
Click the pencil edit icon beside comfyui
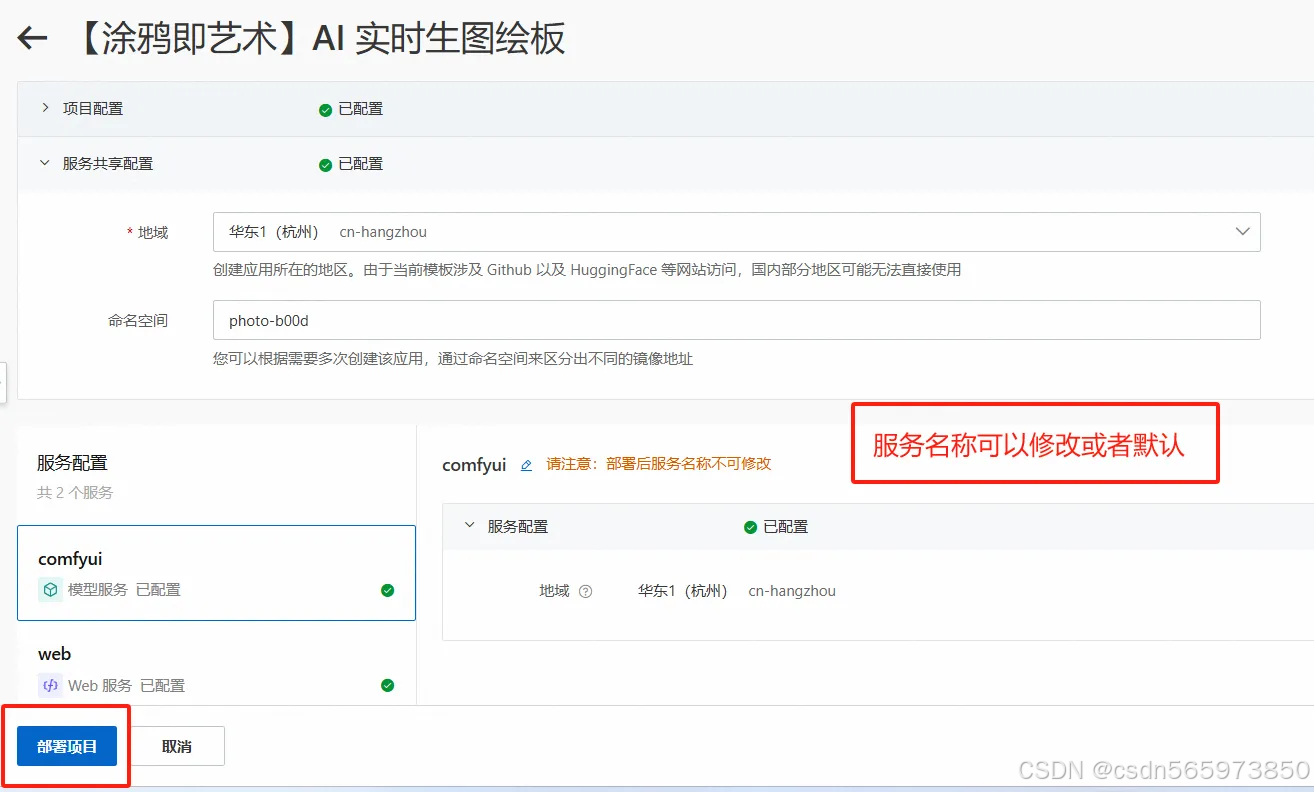coord(526,464)
